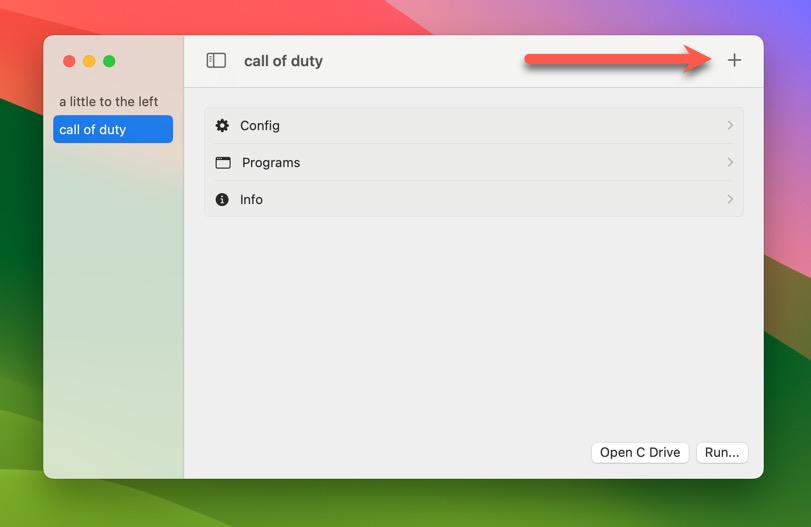This screenshot has width=811, height=527.
Task: Open the Info label
Action: (x=251, y=200)
